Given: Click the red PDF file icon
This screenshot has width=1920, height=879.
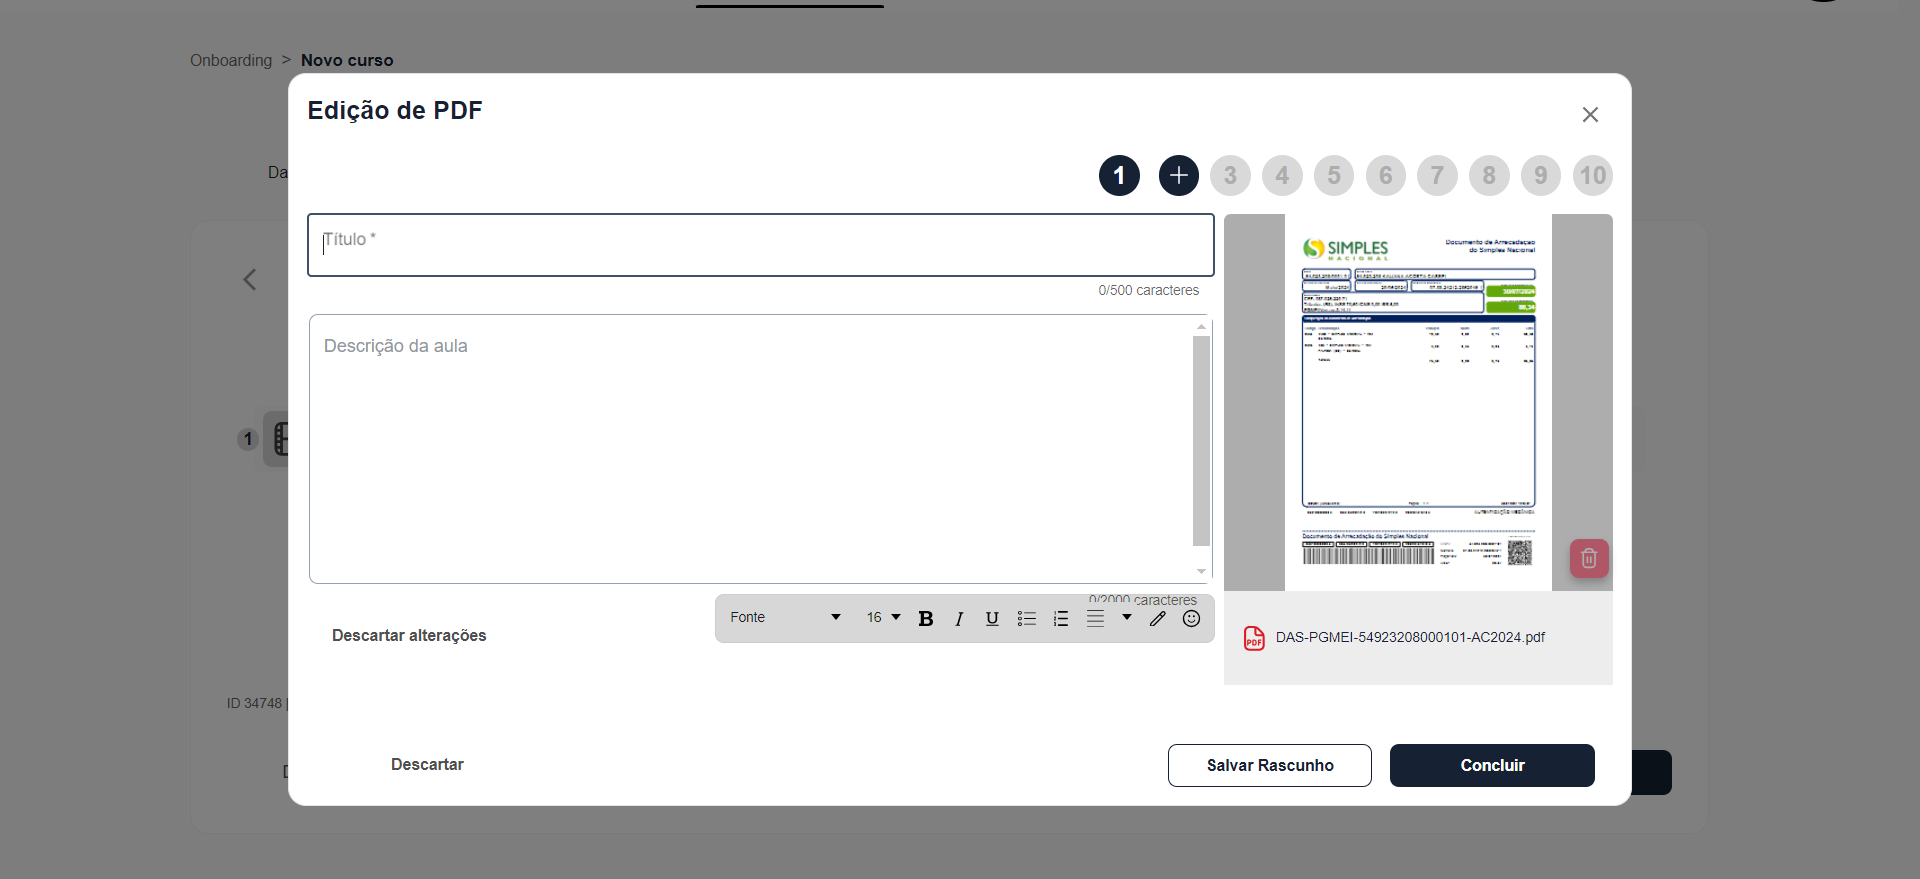Looking at the screenshot, I should click(x=1254, y=638).
